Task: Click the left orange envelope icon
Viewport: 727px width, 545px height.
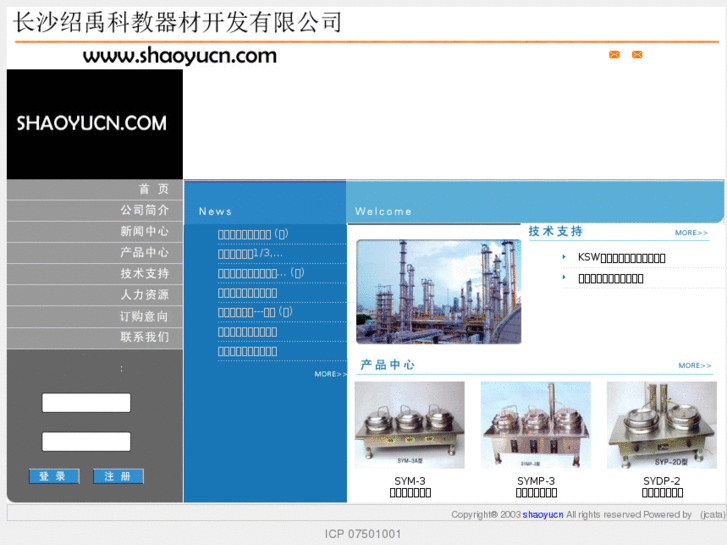Action: (614, 55)
